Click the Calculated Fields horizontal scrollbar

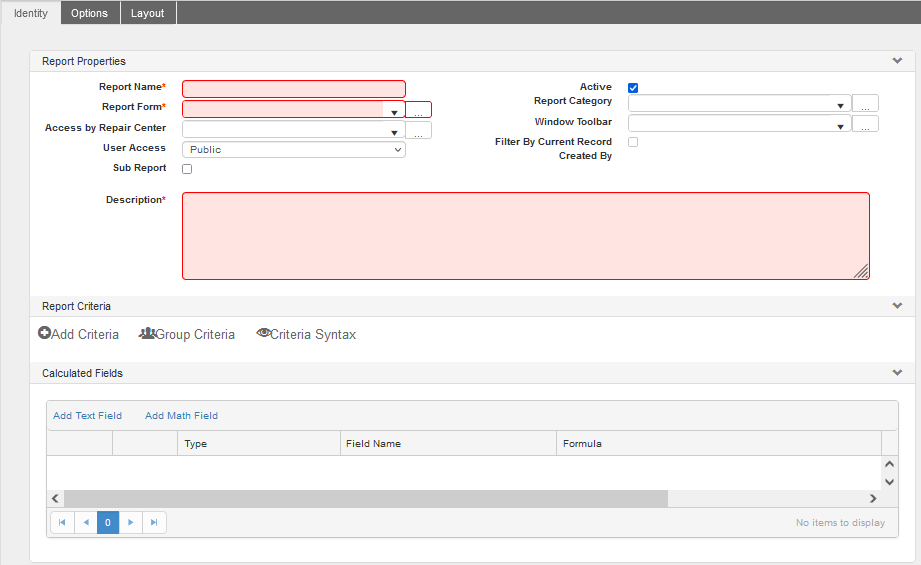366,498
